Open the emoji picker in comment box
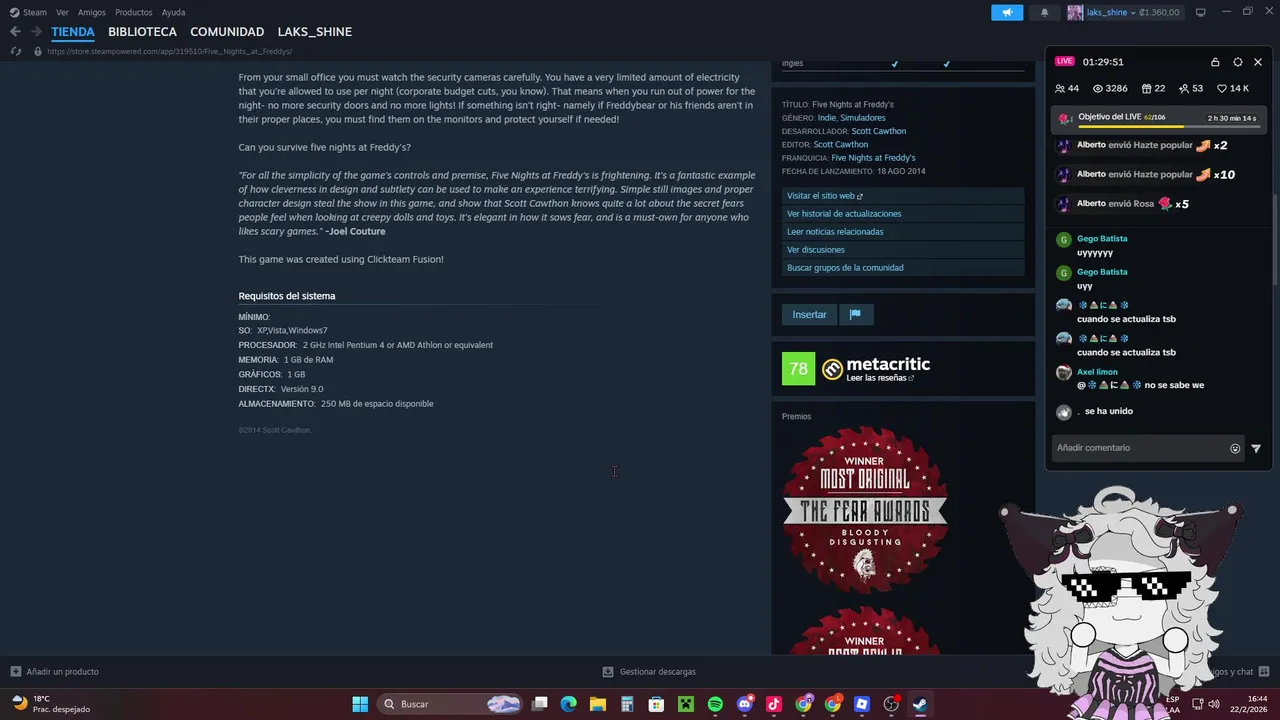 coord(1235,449)
